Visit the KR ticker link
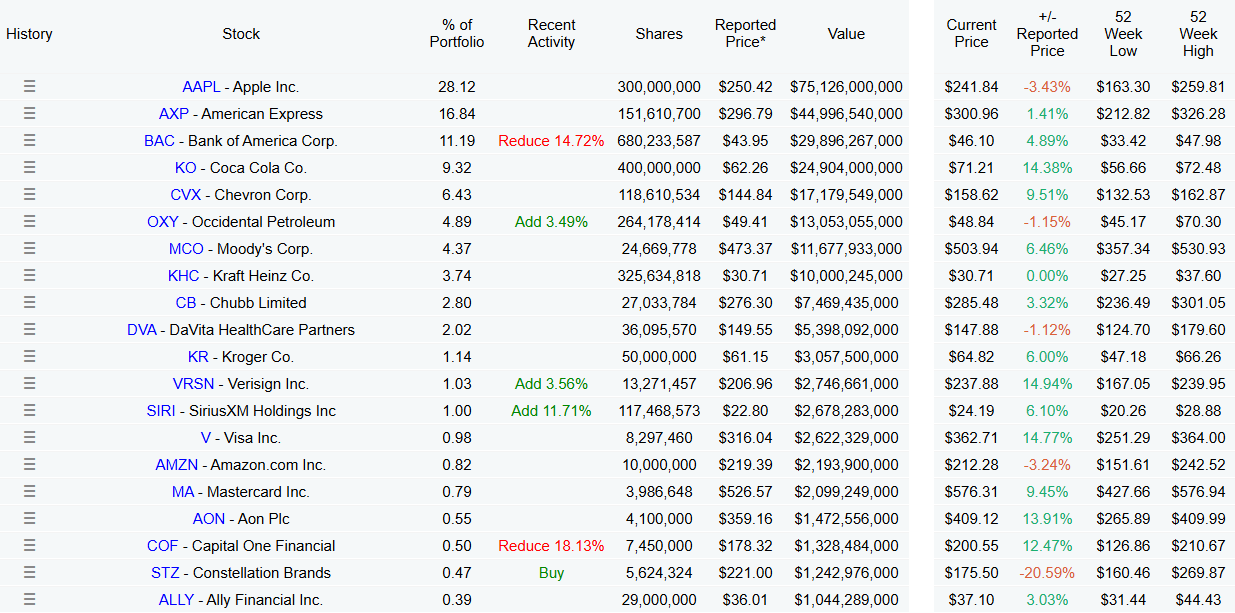 (198, 357)
